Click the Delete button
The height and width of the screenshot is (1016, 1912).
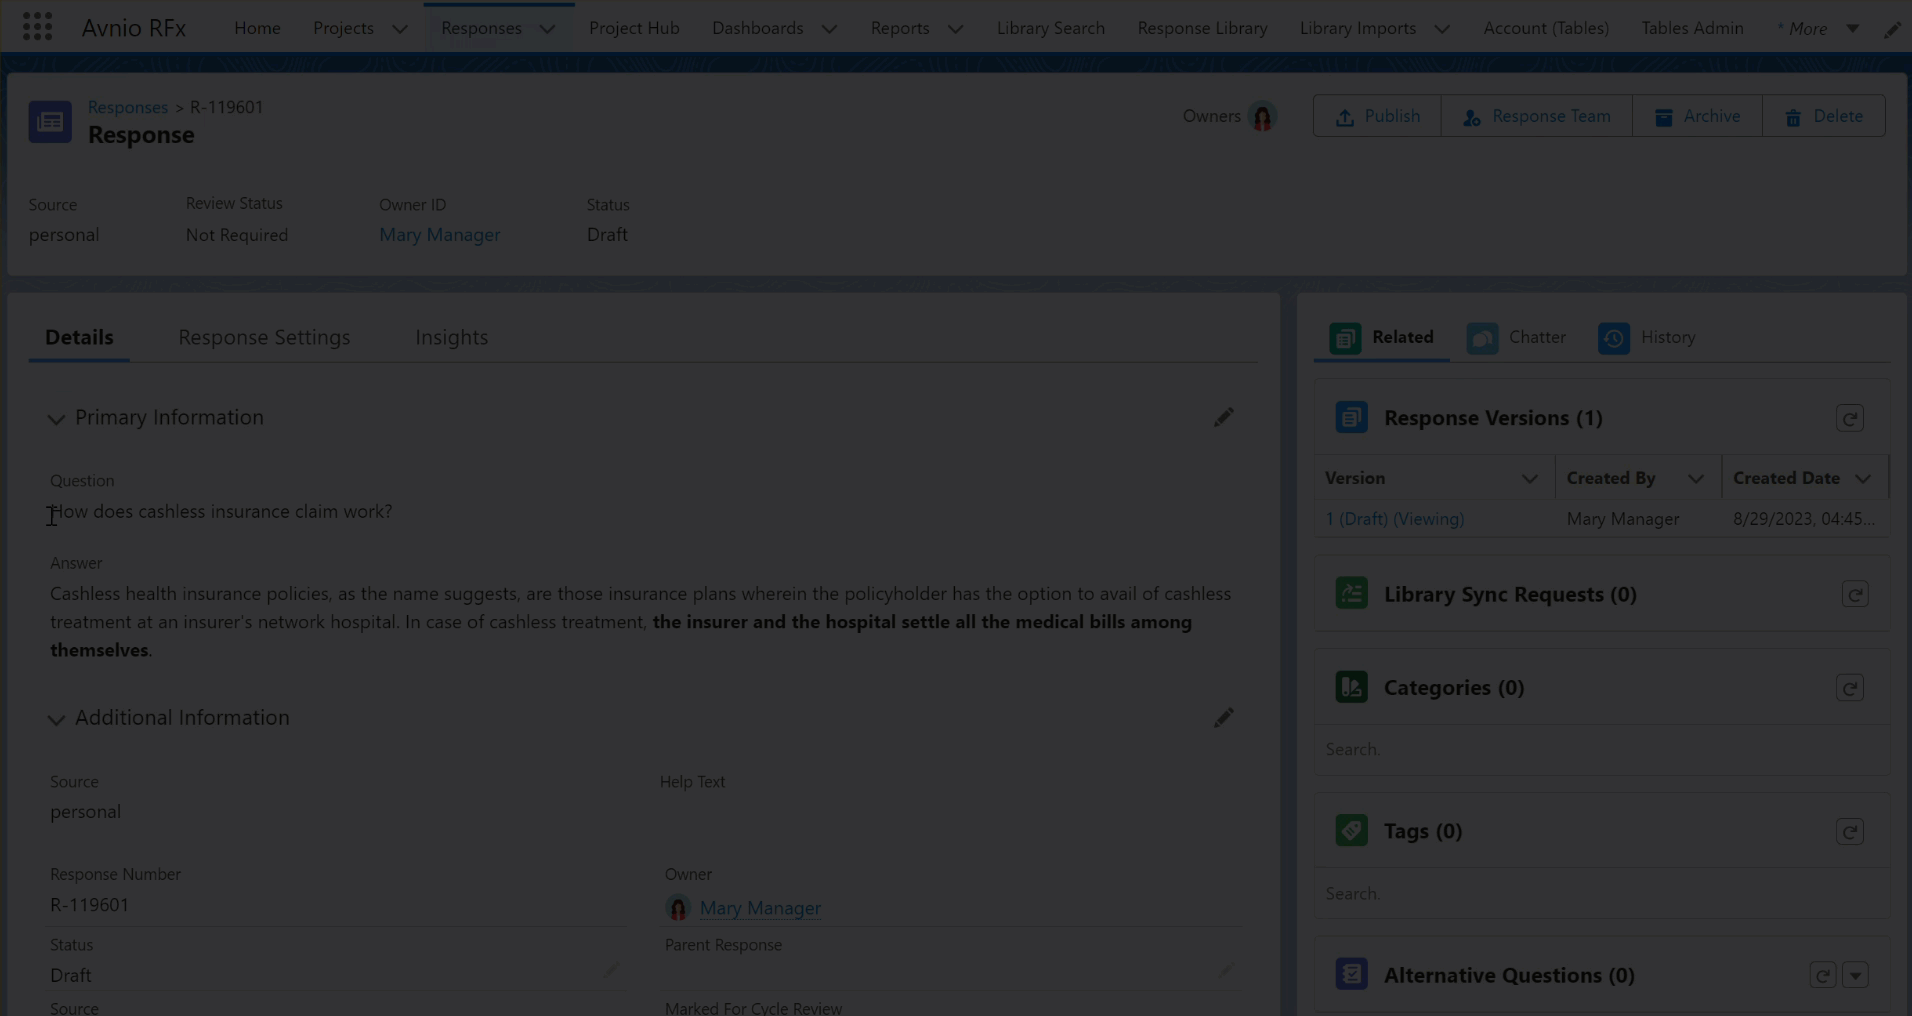click(x=1824, y=116)
